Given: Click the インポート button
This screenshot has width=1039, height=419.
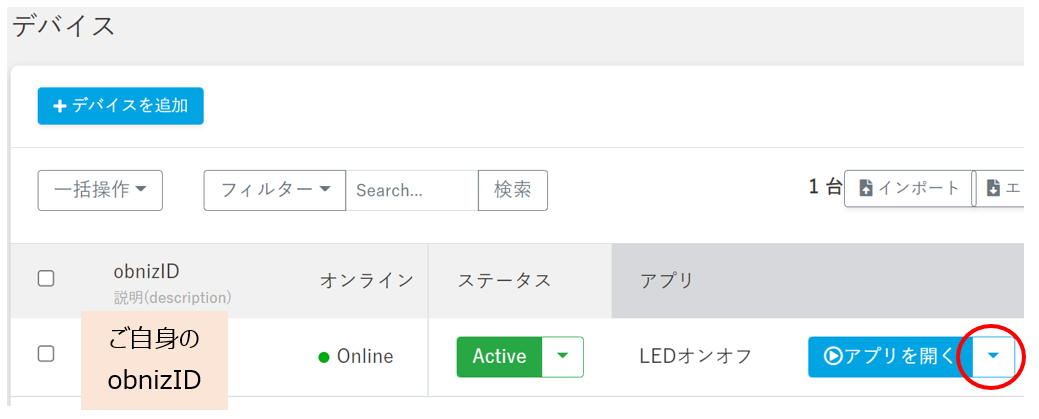Looking at the screenshot, I should 909,188.
